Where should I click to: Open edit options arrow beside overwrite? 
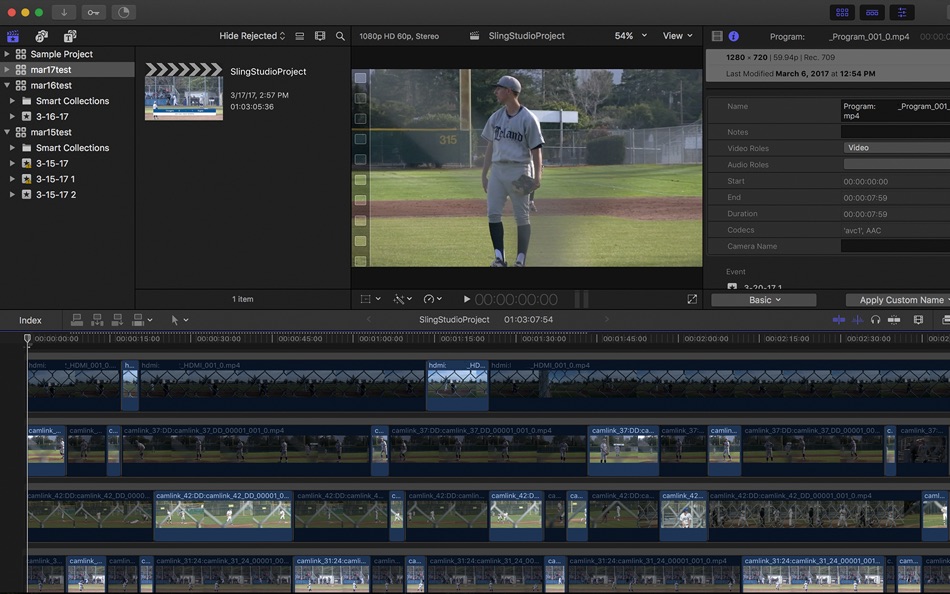(150, 320)
